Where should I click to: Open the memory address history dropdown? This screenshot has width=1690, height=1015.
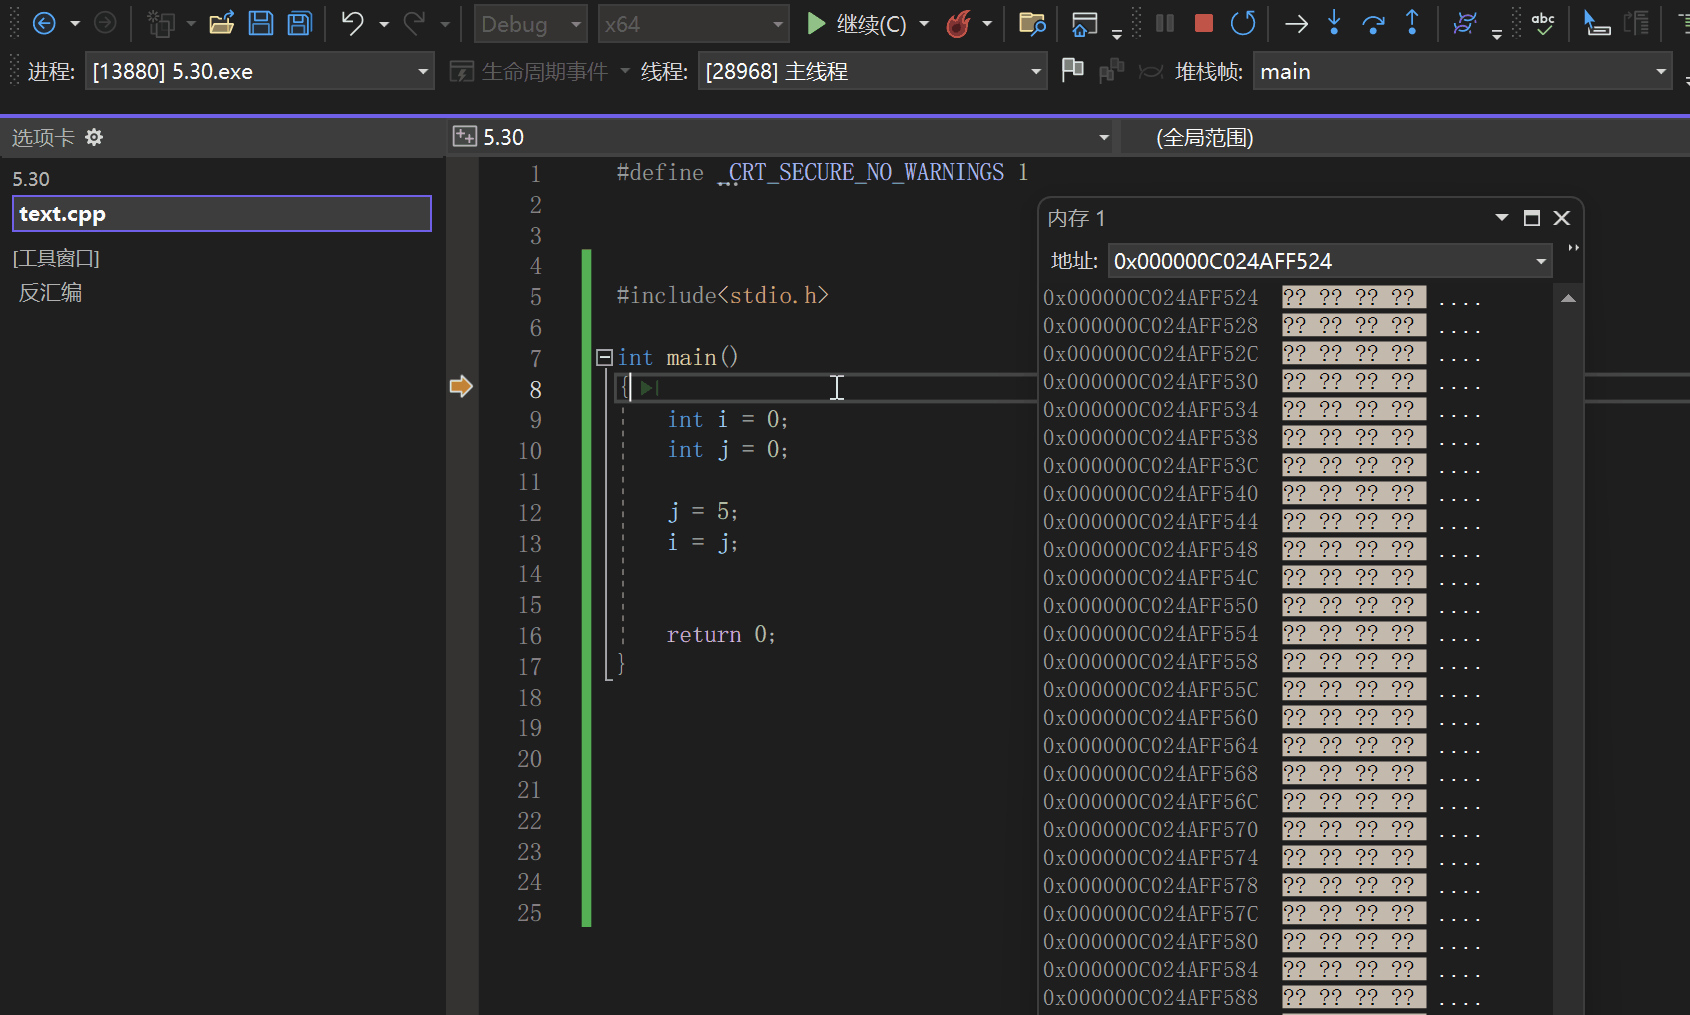click(1541, 261)
